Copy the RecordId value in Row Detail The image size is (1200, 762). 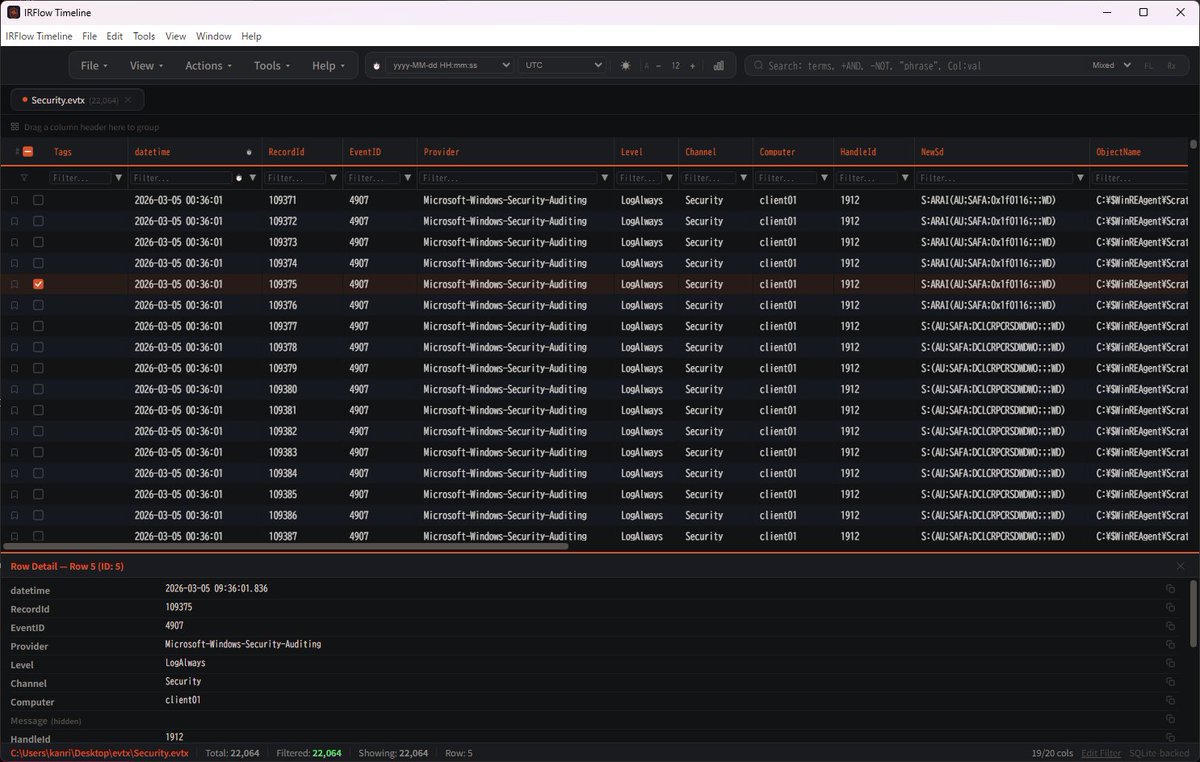point(1171,609)
